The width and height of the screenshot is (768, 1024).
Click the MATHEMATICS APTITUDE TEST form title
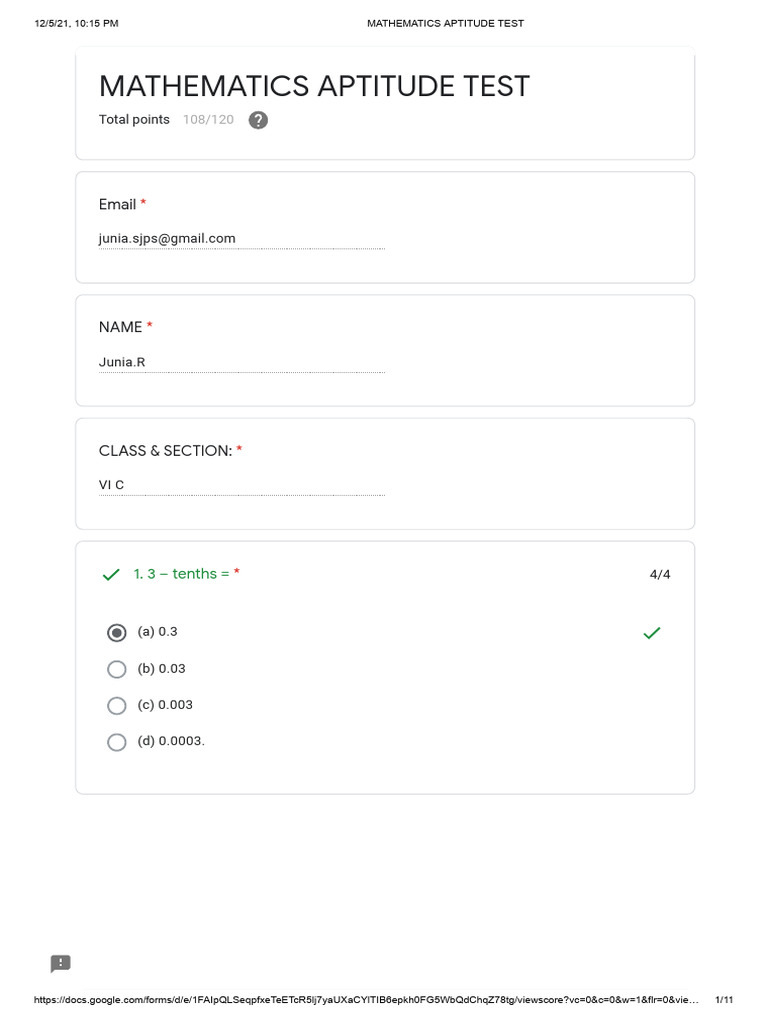tap(314, 86)
